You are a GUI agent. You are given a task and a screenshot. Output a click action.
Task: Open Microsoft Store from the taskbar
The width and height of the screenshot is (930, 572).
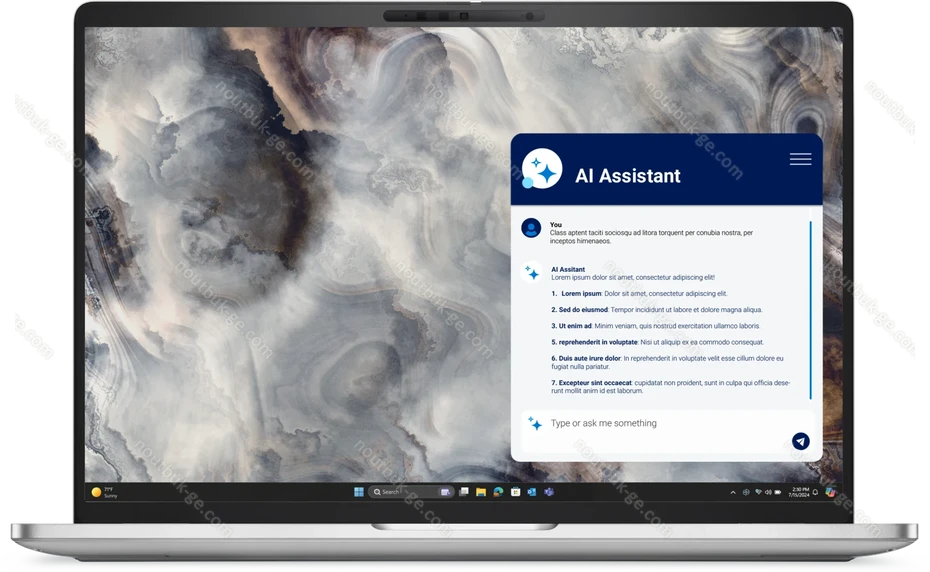click(515, 492)
